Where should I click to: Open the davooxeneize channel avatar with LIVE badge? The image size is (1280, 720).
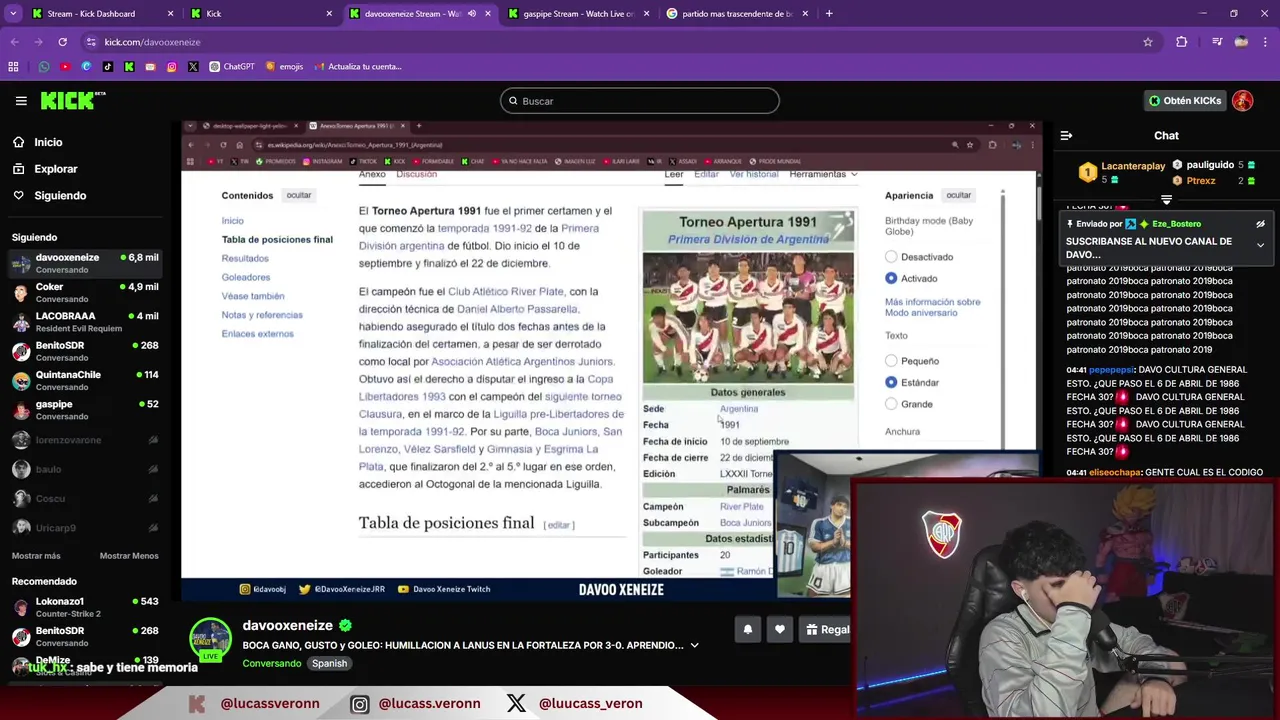(x=210, y=640)
